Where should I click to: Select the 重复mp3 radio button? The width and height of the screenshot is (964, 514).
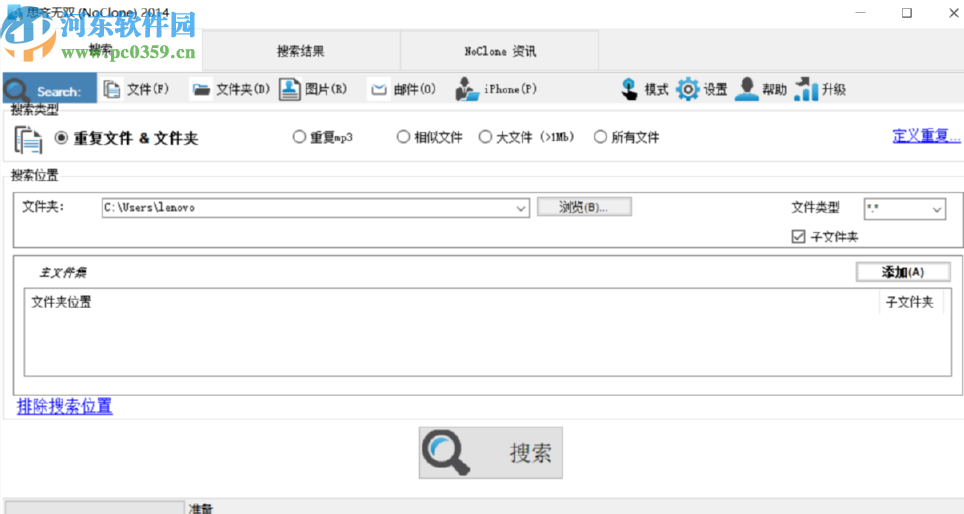click(299, 136)
